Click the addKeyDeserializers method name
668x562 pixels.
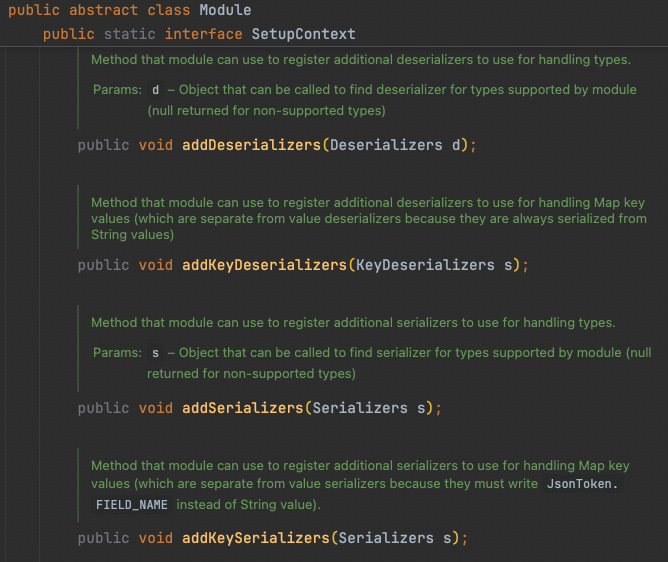point(264,265)
